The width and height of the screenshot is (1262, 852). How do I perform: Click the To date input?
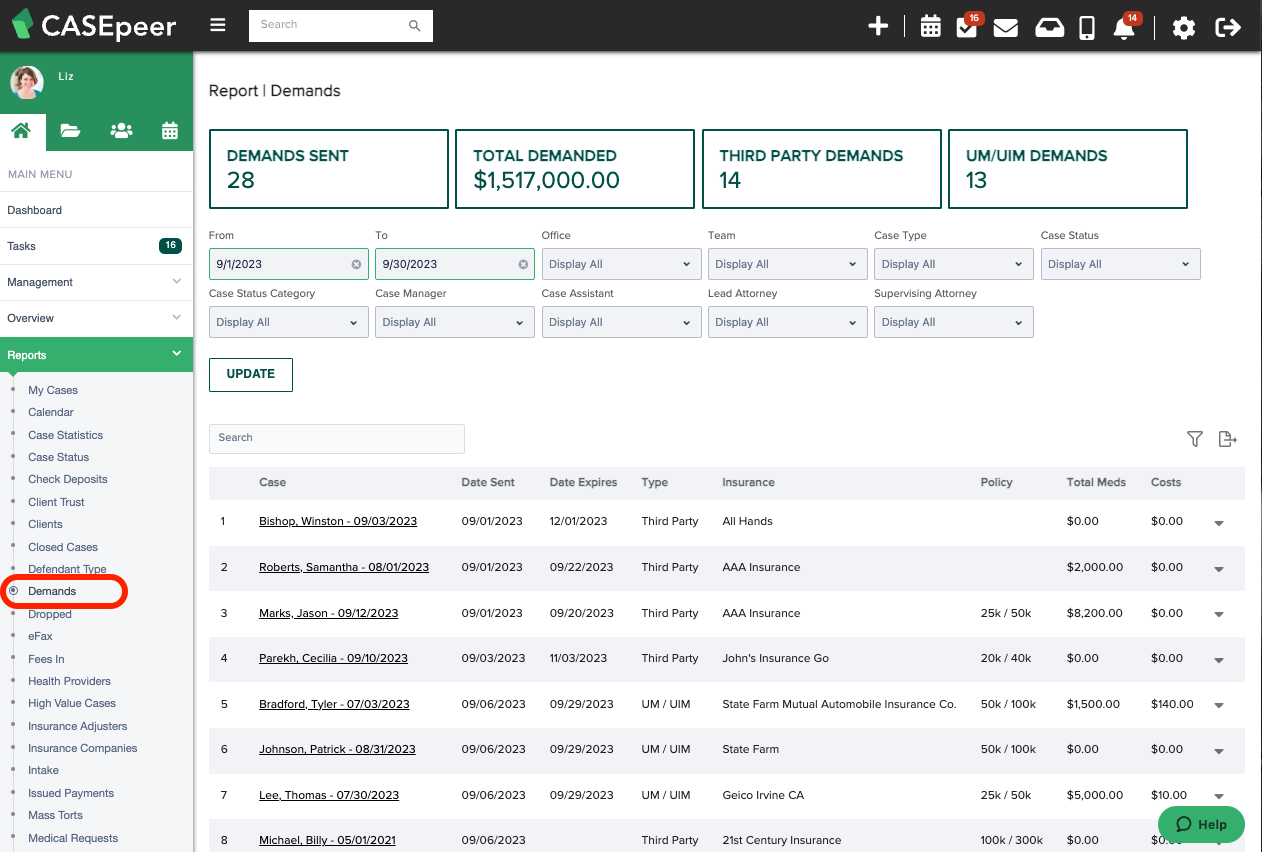point(455,264)
